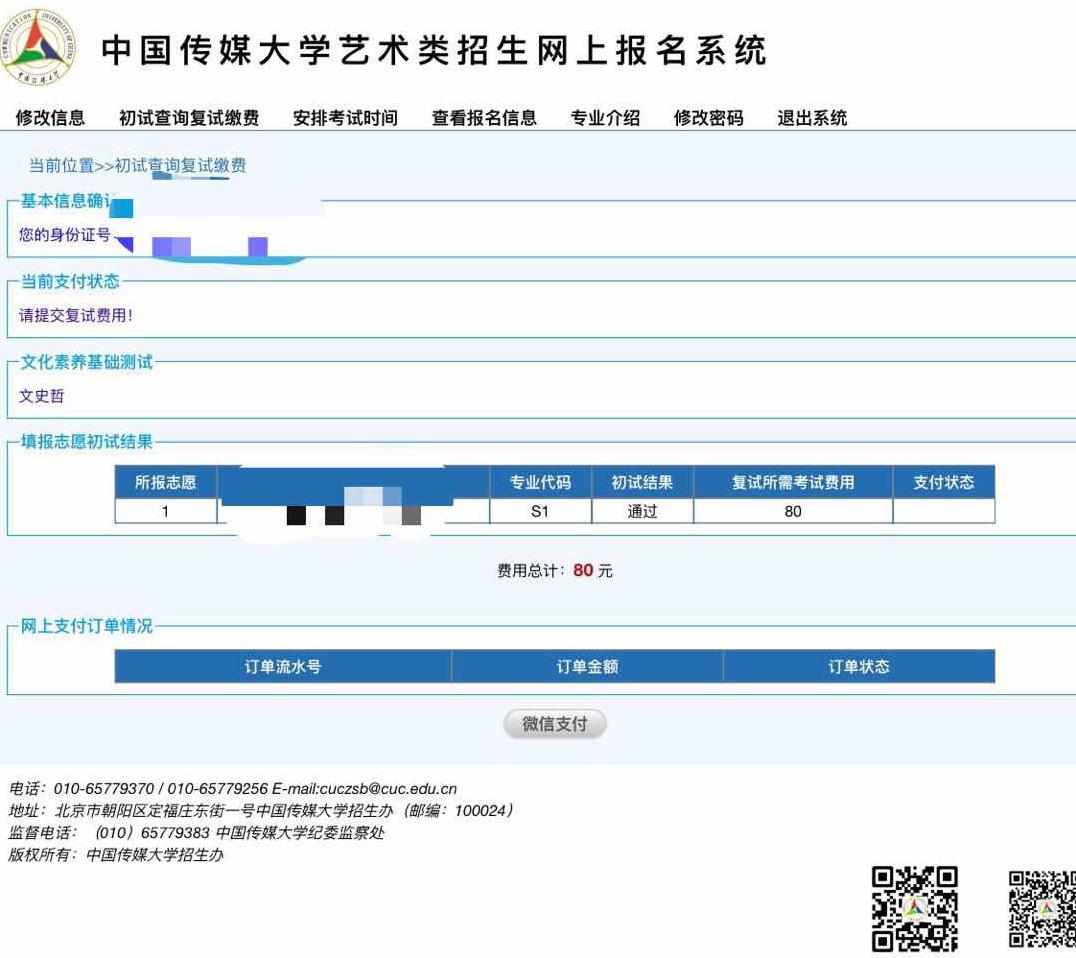Go to 安排考试时间 page
Image resolution: width=1076 pixels, height=958 pixels.
pos(345,118)
